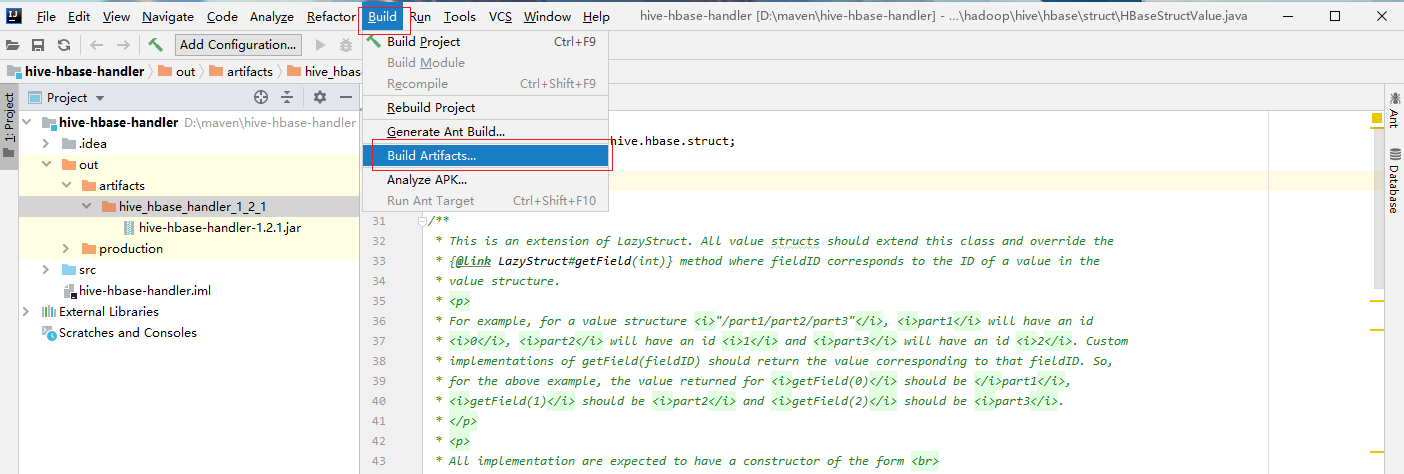Click the Debug bug icon in toolbar
The height and width of the screenshot is (474, 1404).
click(346, 45)
